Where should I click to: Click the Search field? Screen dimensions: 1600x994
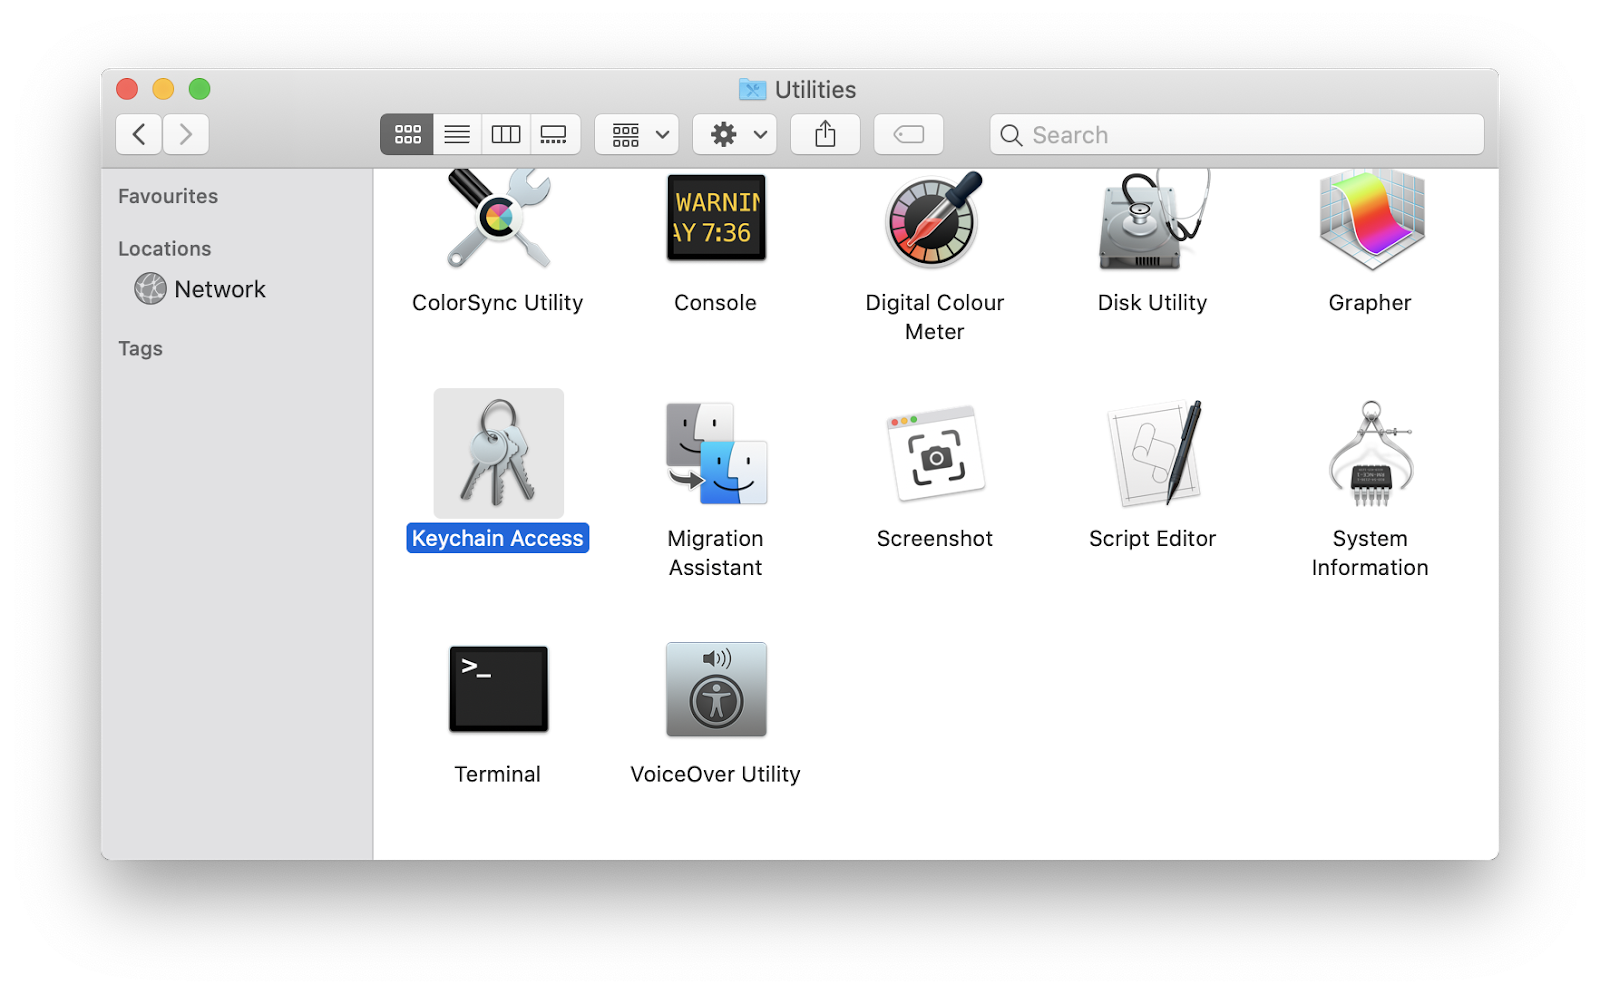tap(1237, 134)
